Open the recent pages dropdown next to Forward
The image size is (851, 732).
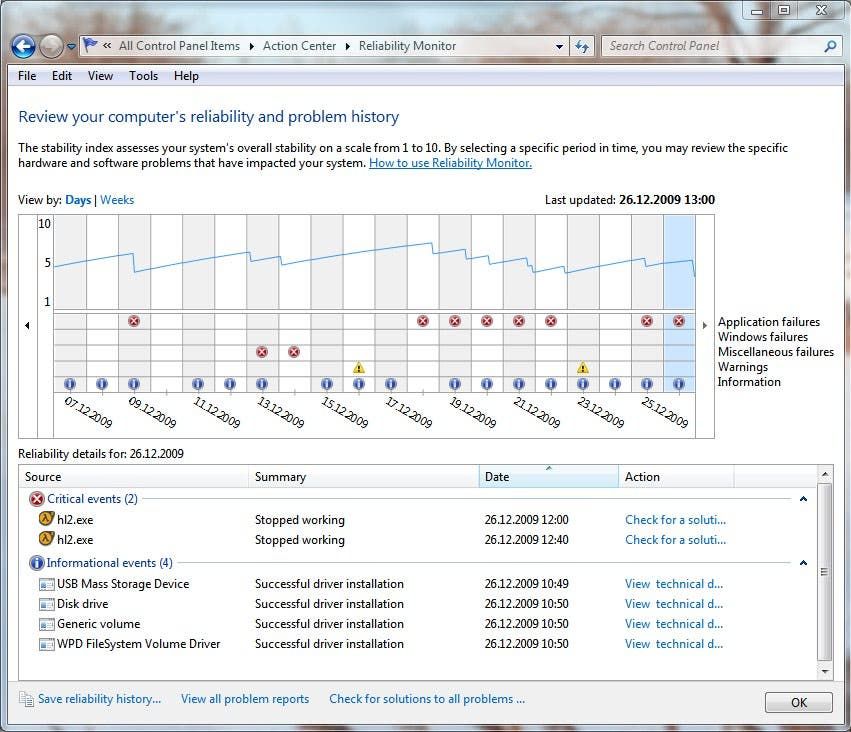tap(71, 47)
